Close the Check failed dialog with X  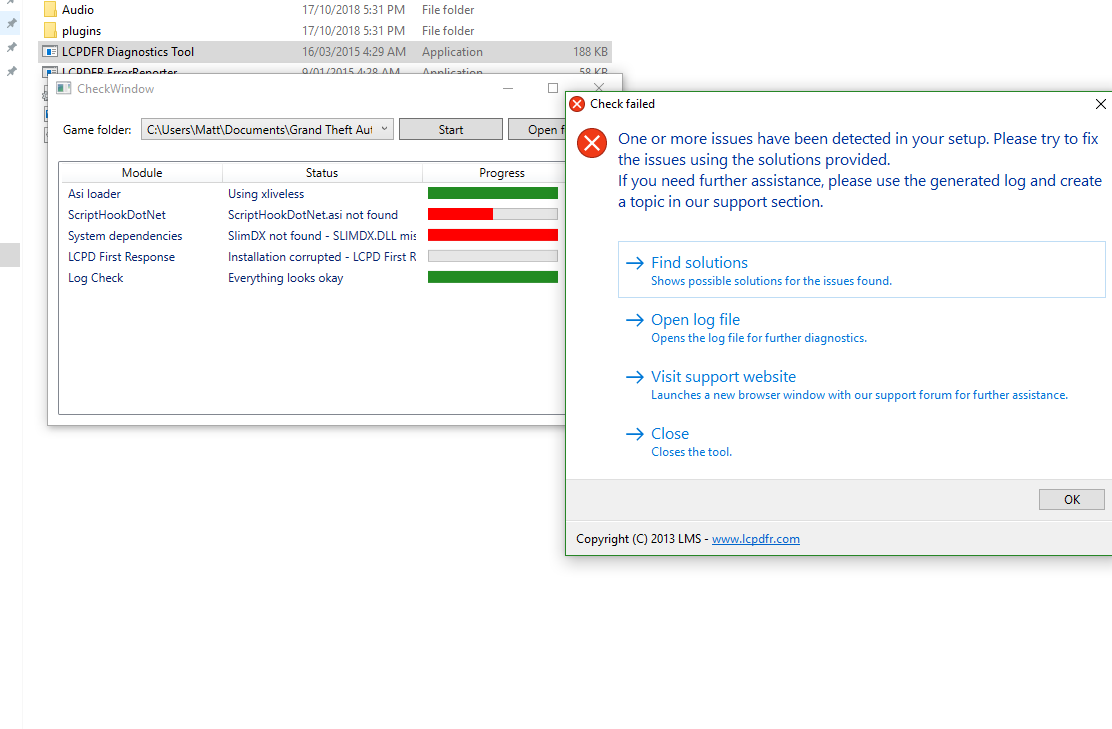coord(1100,104)
